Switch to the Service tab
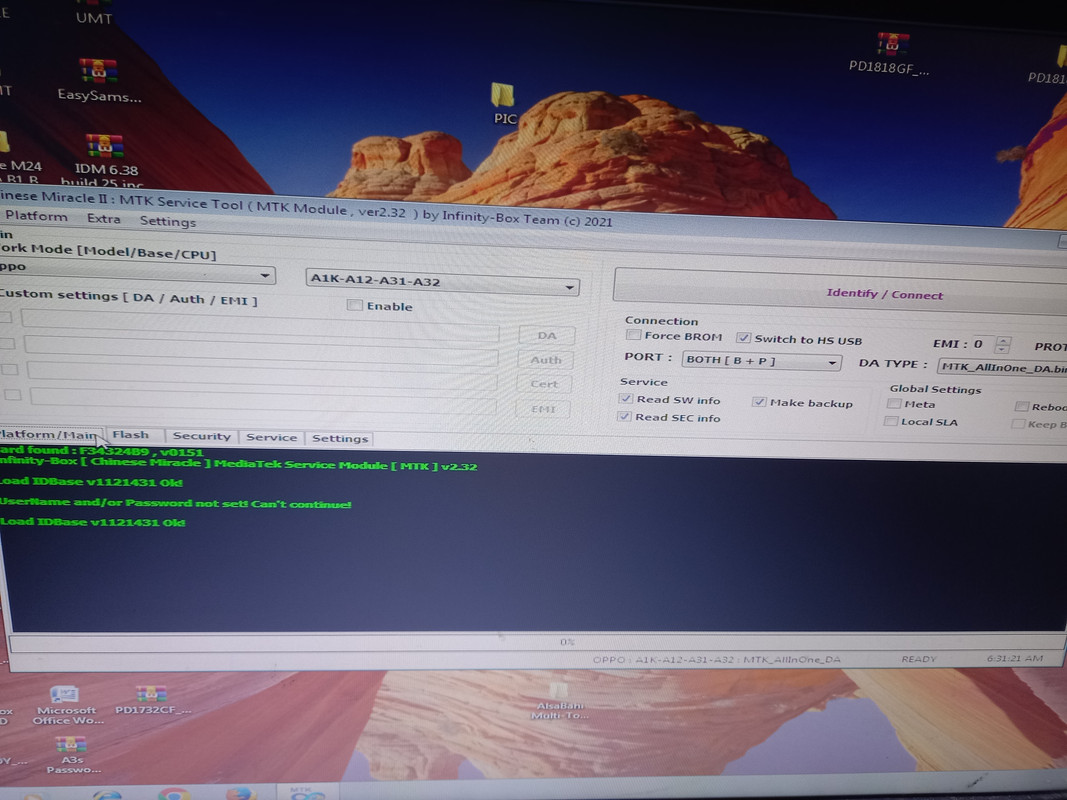The width and height of the screenshot is (1067, 800). pos(272,437)
